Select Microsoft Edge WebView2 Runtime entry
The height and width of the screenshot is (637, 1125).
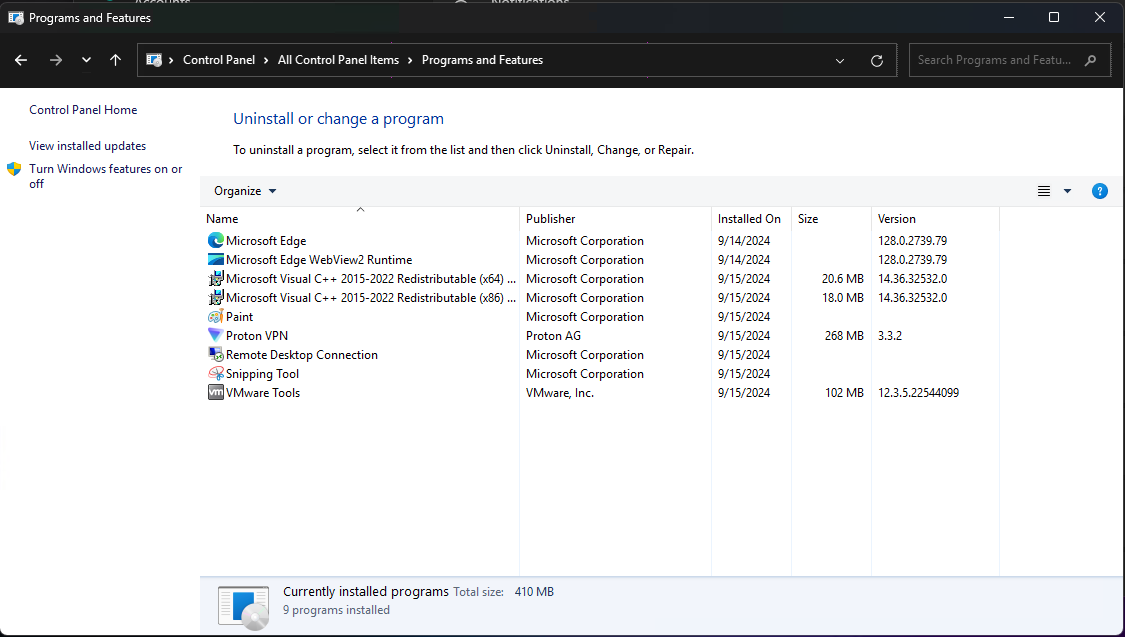tap(319, 260)
